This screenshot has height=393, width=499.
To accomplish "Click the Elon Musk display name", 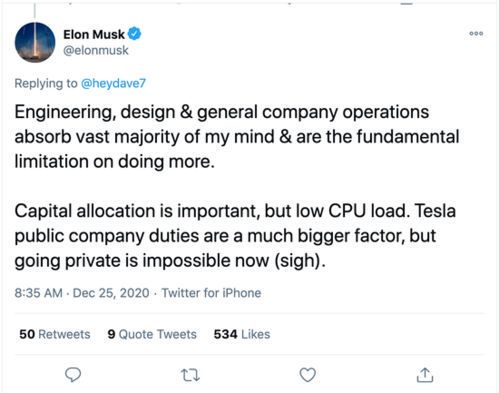I will coord(94,34).
